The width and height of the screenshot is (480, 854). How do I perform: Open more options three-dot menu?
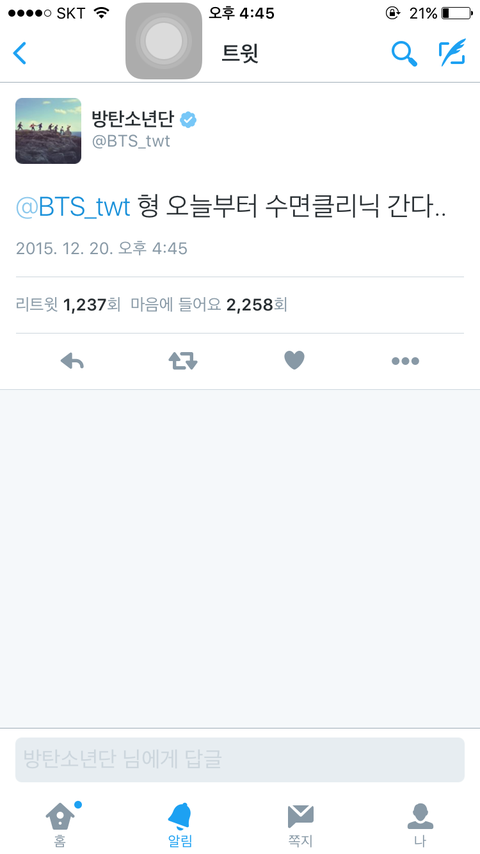[x=405, y=361]
